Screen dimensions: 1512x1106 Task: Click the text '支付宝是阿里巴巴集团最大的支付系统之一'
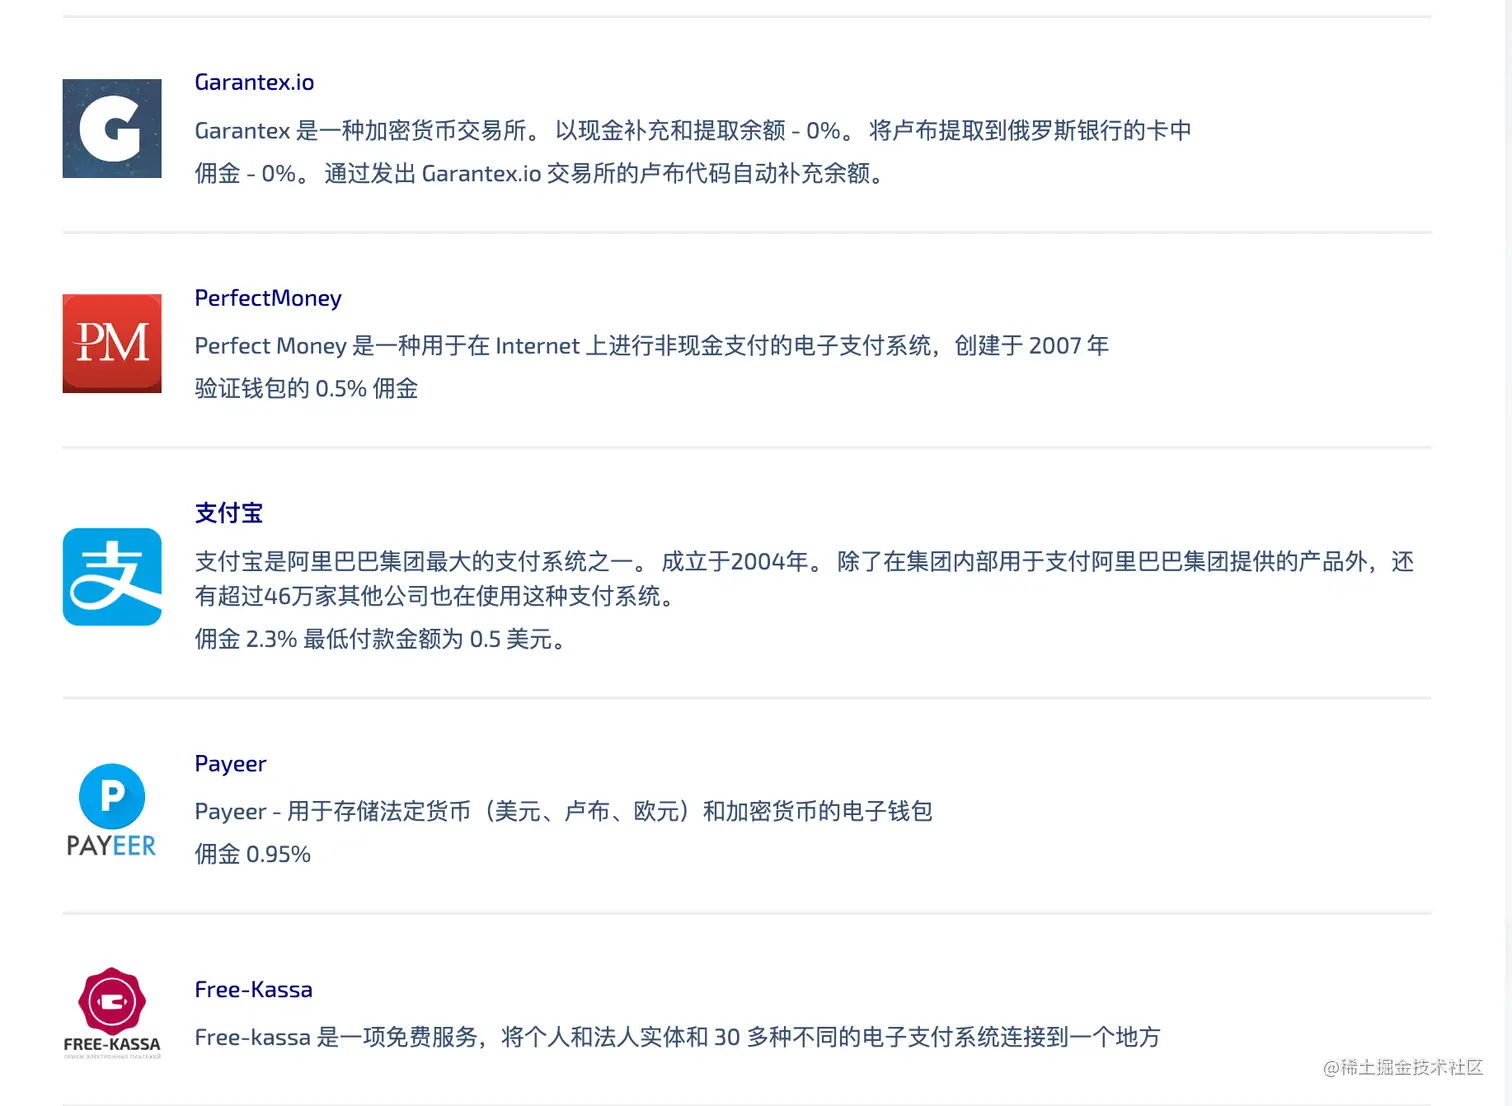(414, 562)
